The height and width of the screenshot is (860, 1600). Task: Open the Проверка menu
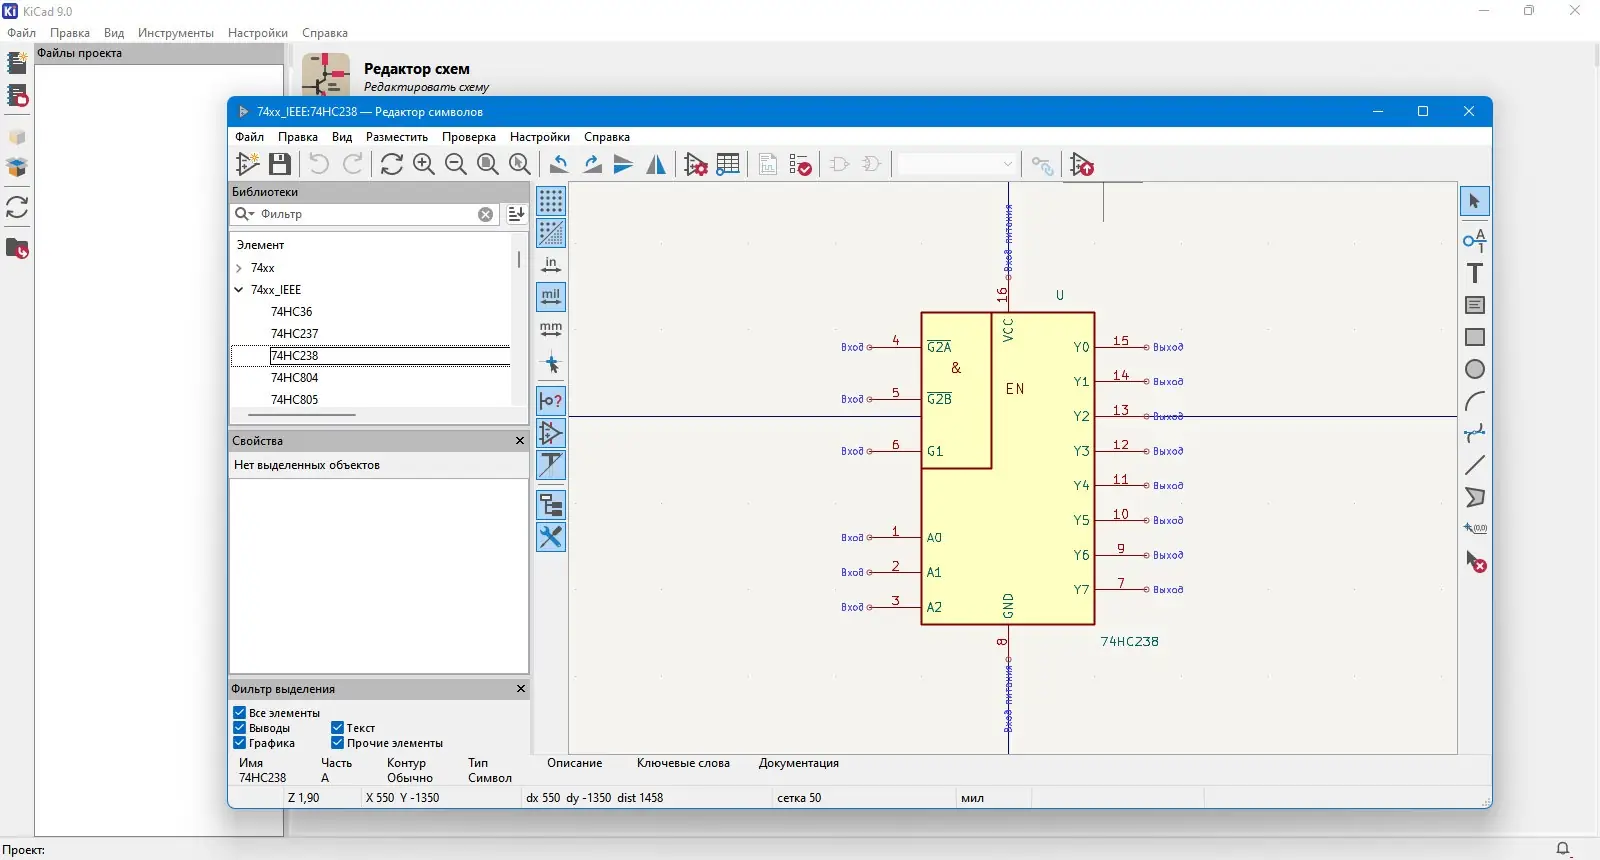pyautogui.click(x=468, y=137)
